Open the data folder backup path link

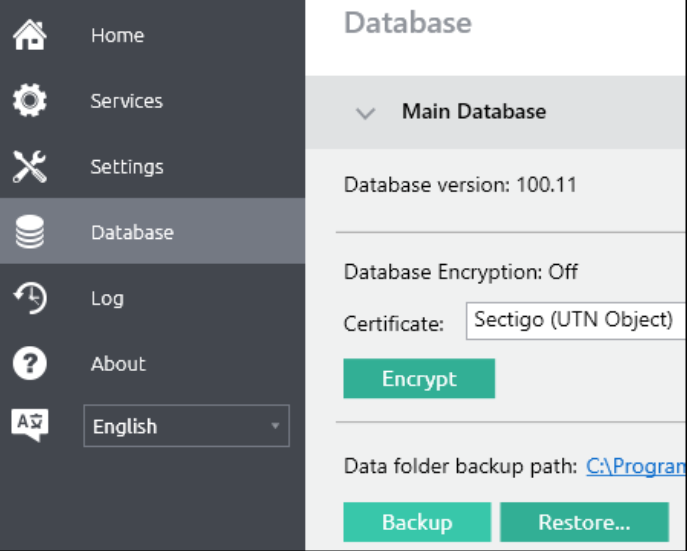click(635, 466)
